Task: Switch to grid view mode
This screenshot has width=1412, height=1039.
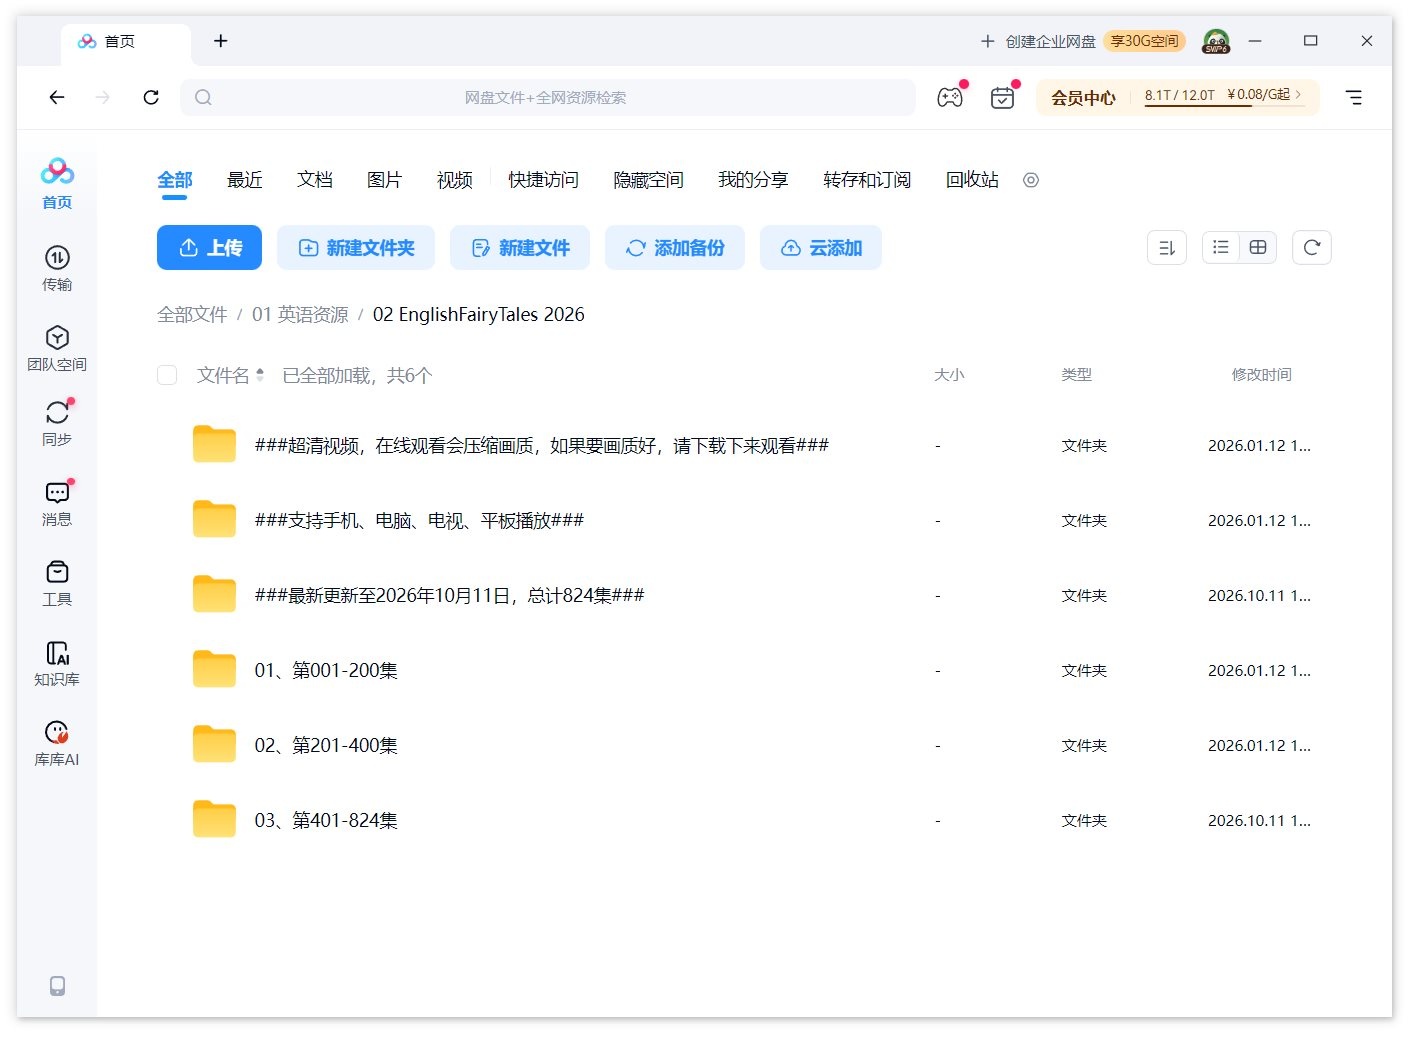Action: (1258, 247)
